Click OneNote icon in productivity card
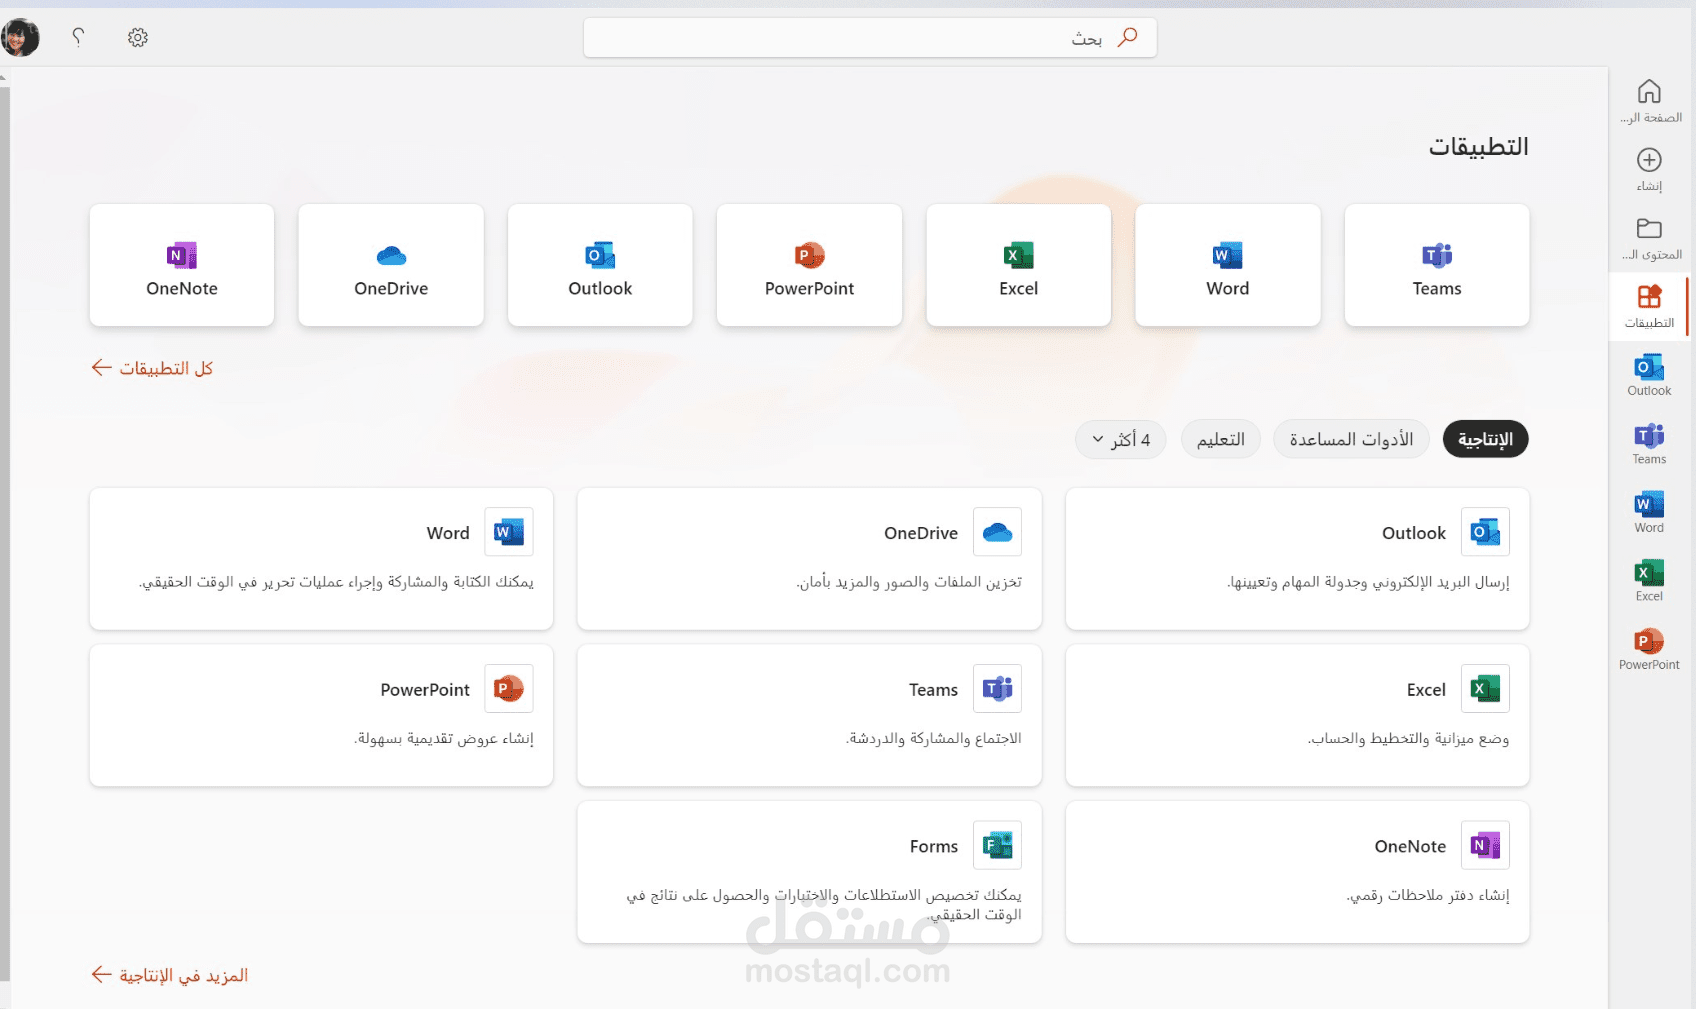The image size is (1696, 1009). tap(1485, 846)
